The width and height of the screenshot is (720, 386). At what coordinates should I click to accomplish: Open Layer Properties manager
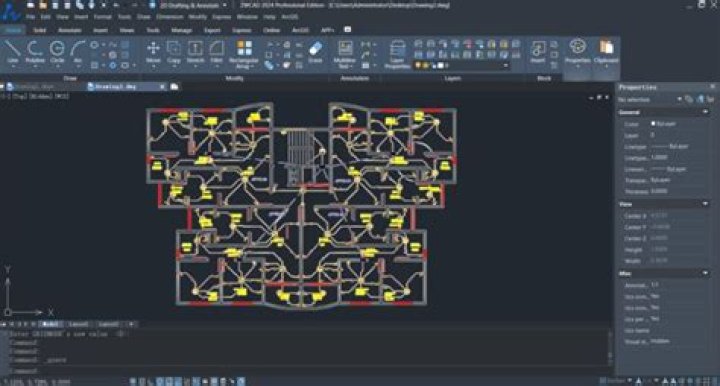click(397, 54)
